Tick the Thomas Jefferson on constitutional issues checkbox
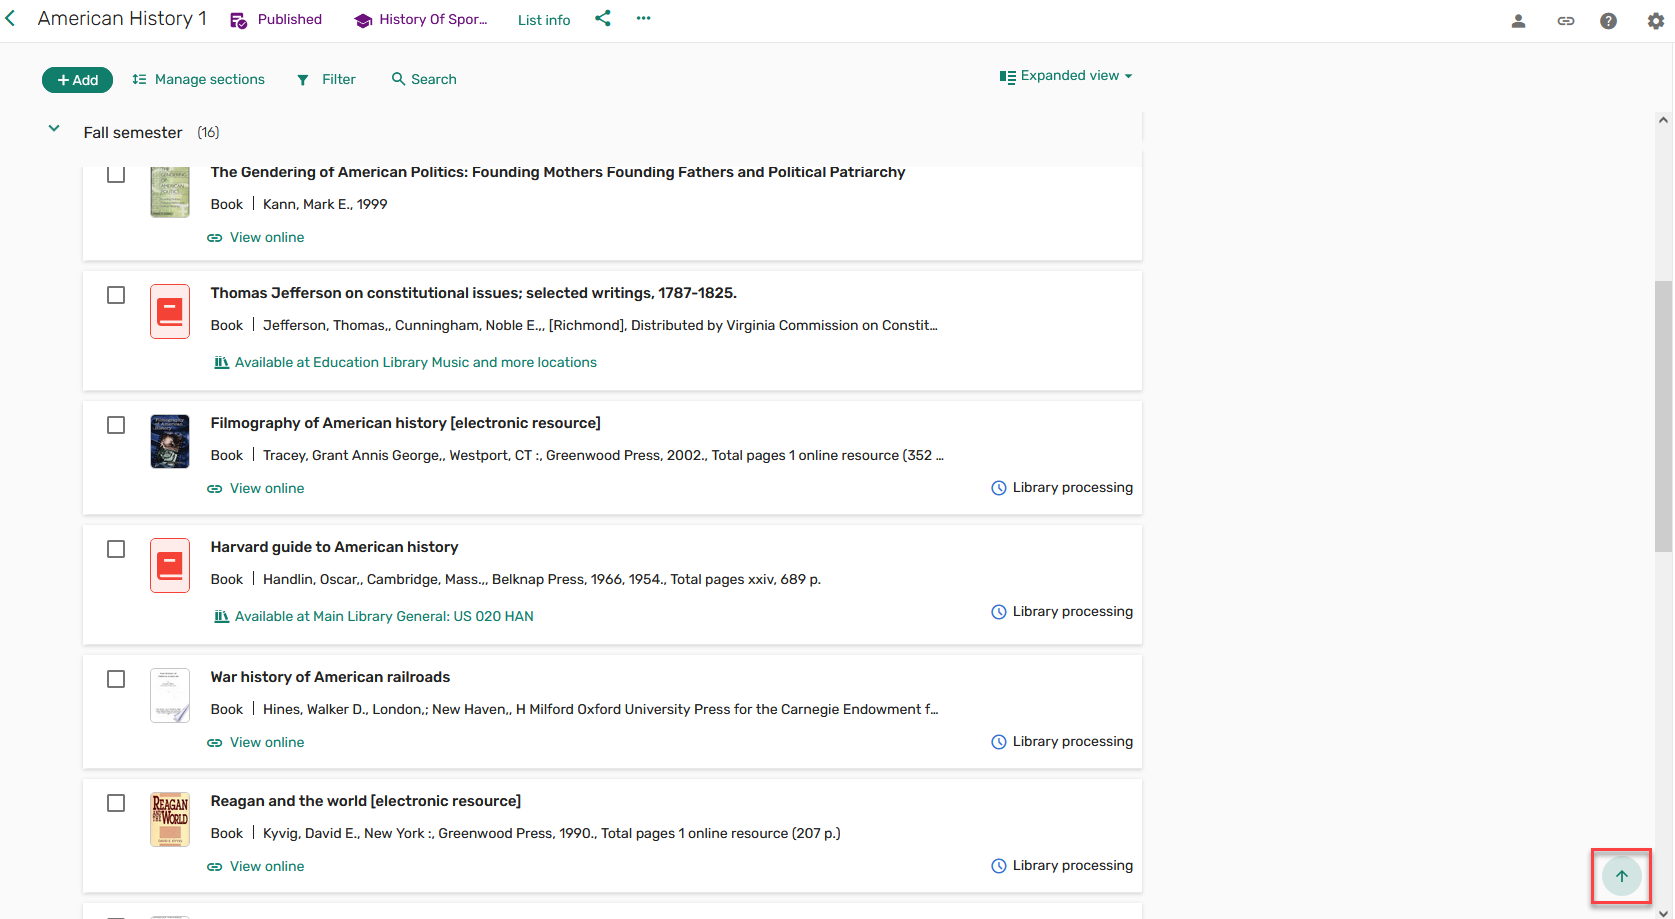 click(116, 295)
